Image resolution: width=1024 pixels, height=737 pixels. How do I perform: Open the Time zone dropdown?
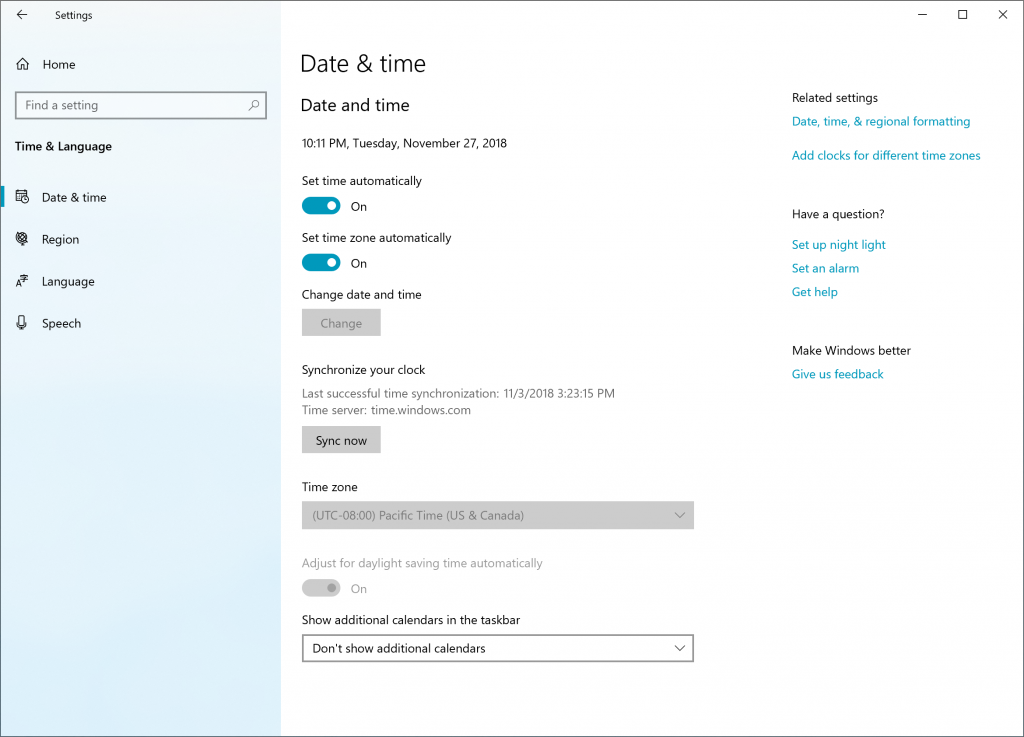coord(497,515)
